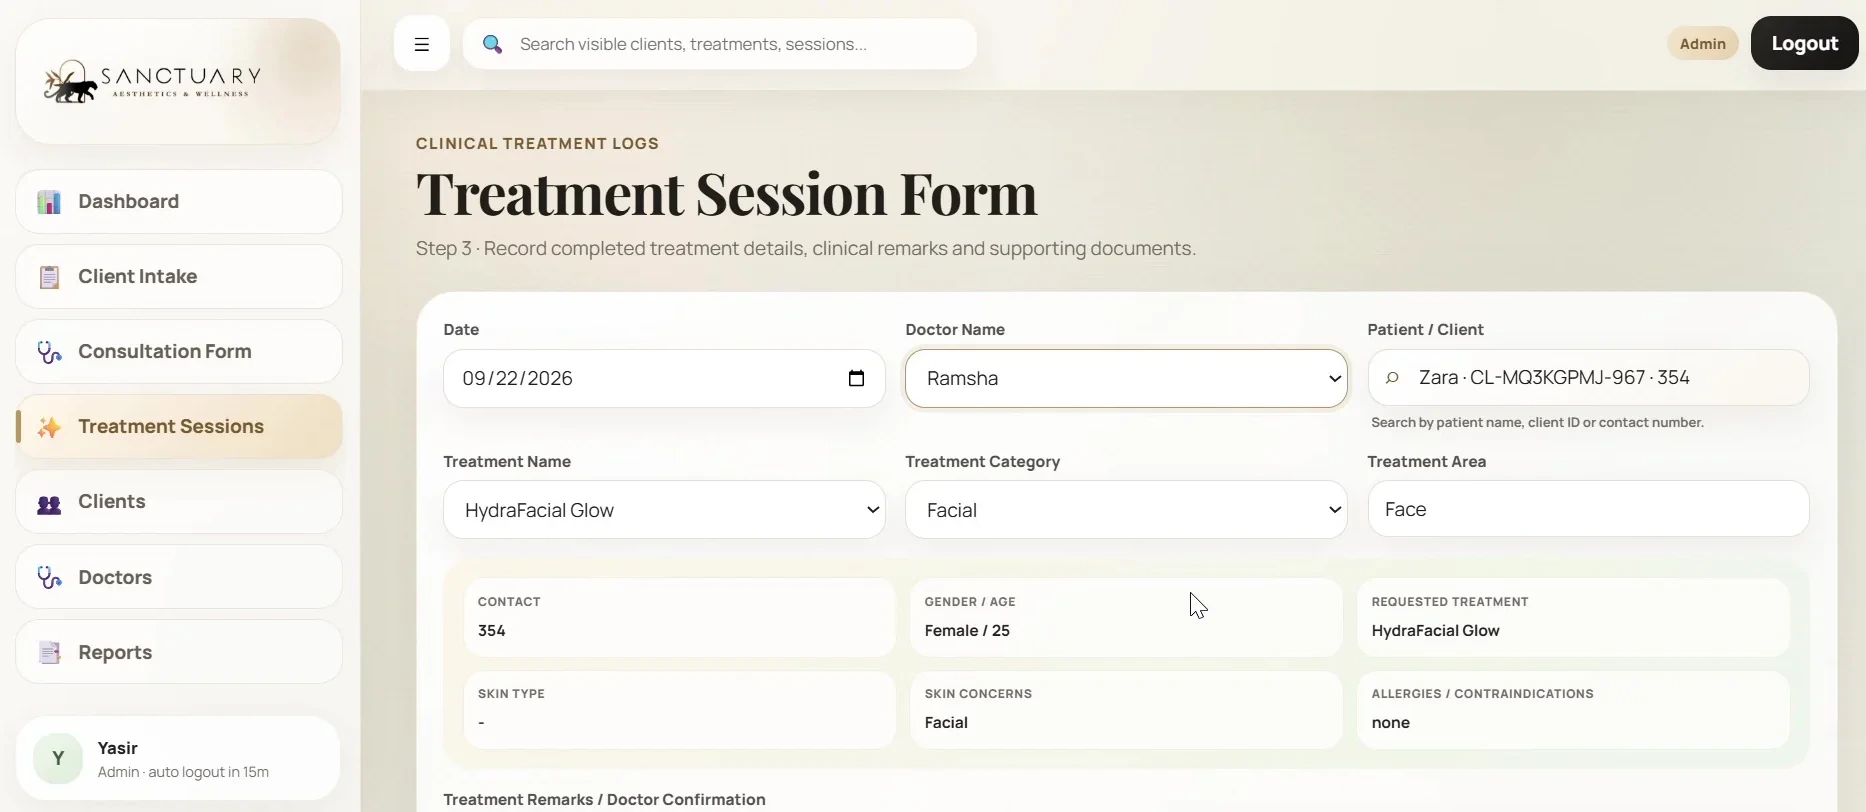The width and height of the screenshot is (1866, 812).
Task: Click the Logout button
Action: (1804, 43)
